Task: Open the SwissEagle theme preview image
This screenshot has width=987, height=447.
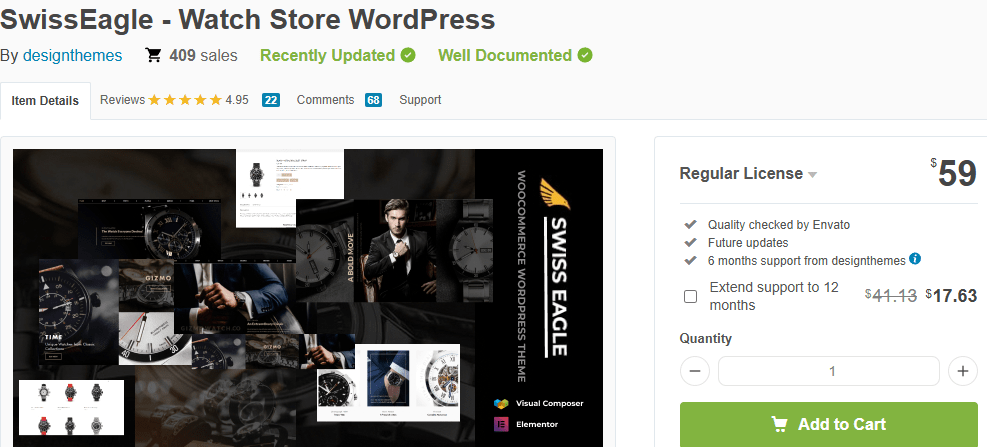Action: pos(308,298)
